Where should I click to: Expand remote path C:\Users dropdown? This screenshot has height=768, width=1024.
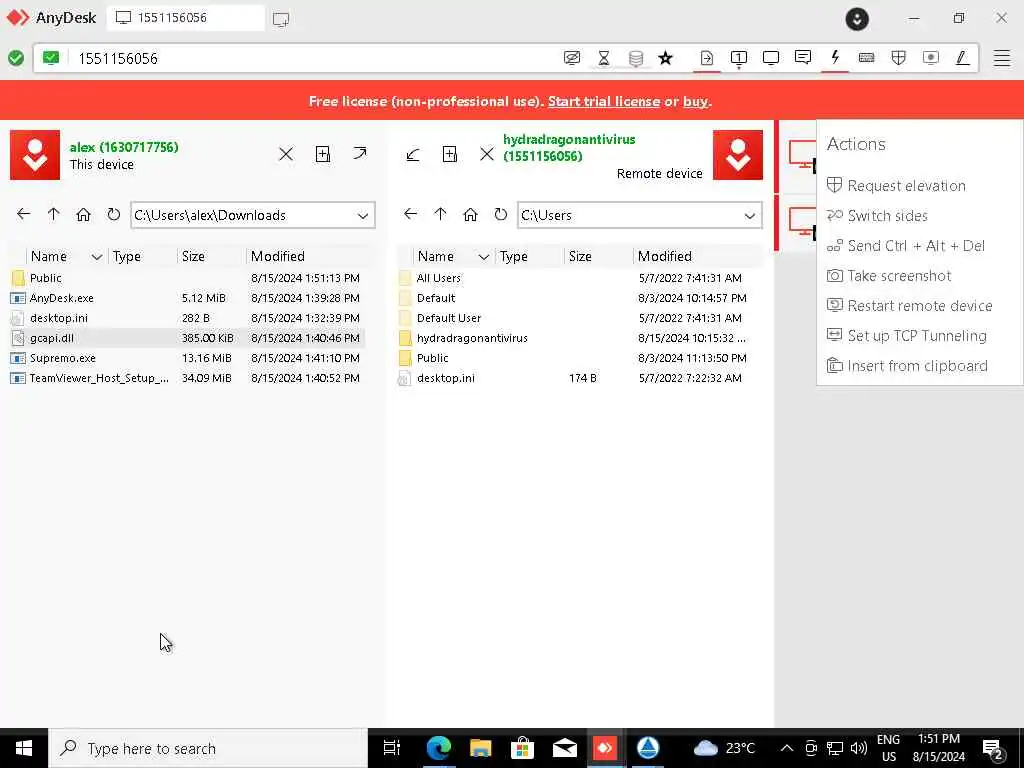tap(750, 216)
